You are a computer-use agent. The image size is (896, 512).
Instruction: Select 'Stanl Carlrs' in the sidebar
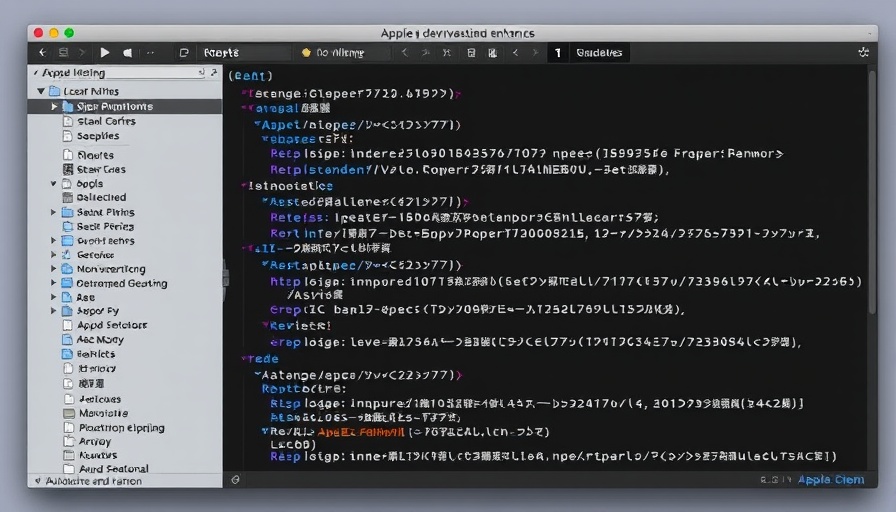(106, 121)
